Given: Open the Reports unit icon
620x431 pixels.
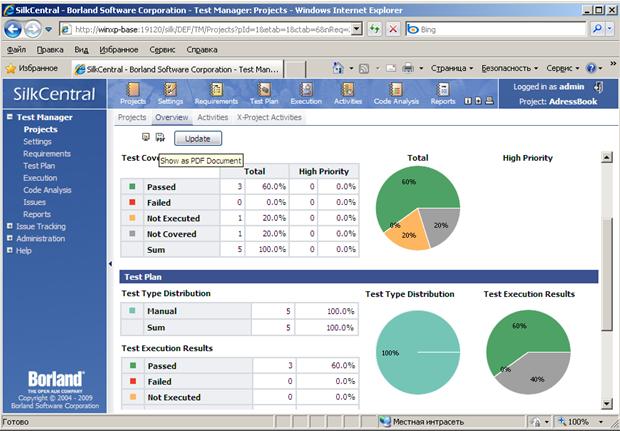Looking at the screenshot, I should pyautogui.click(x=443, y=94).
